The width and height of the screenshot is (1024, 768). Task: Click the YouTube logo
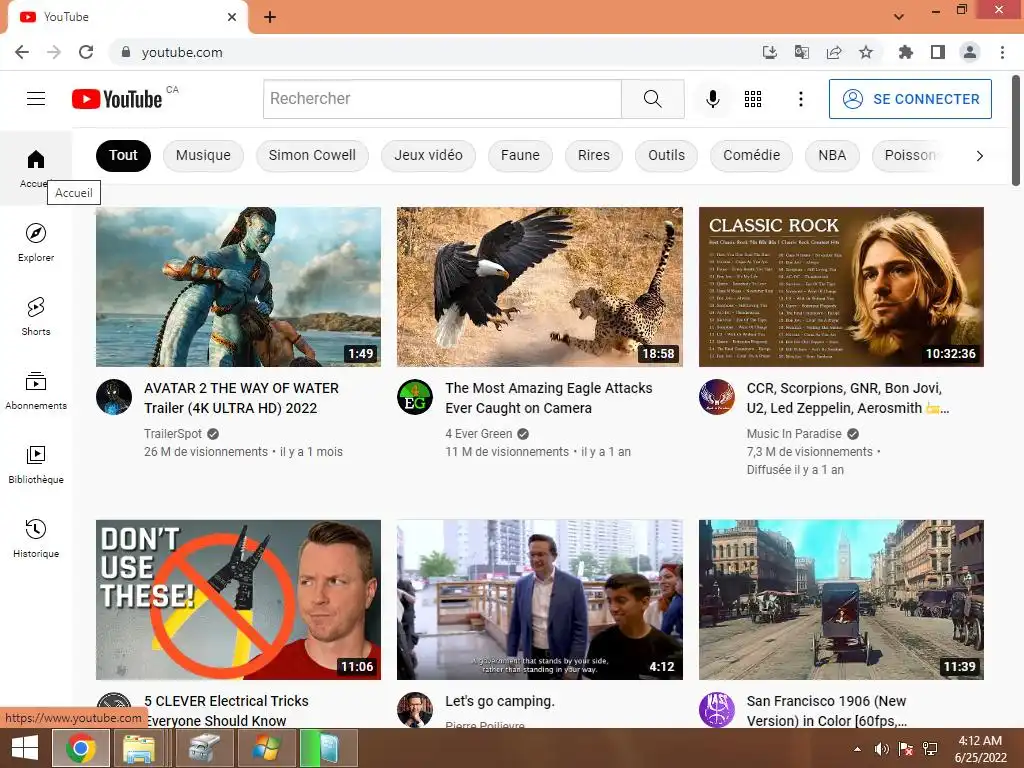[x=117, y=99]
